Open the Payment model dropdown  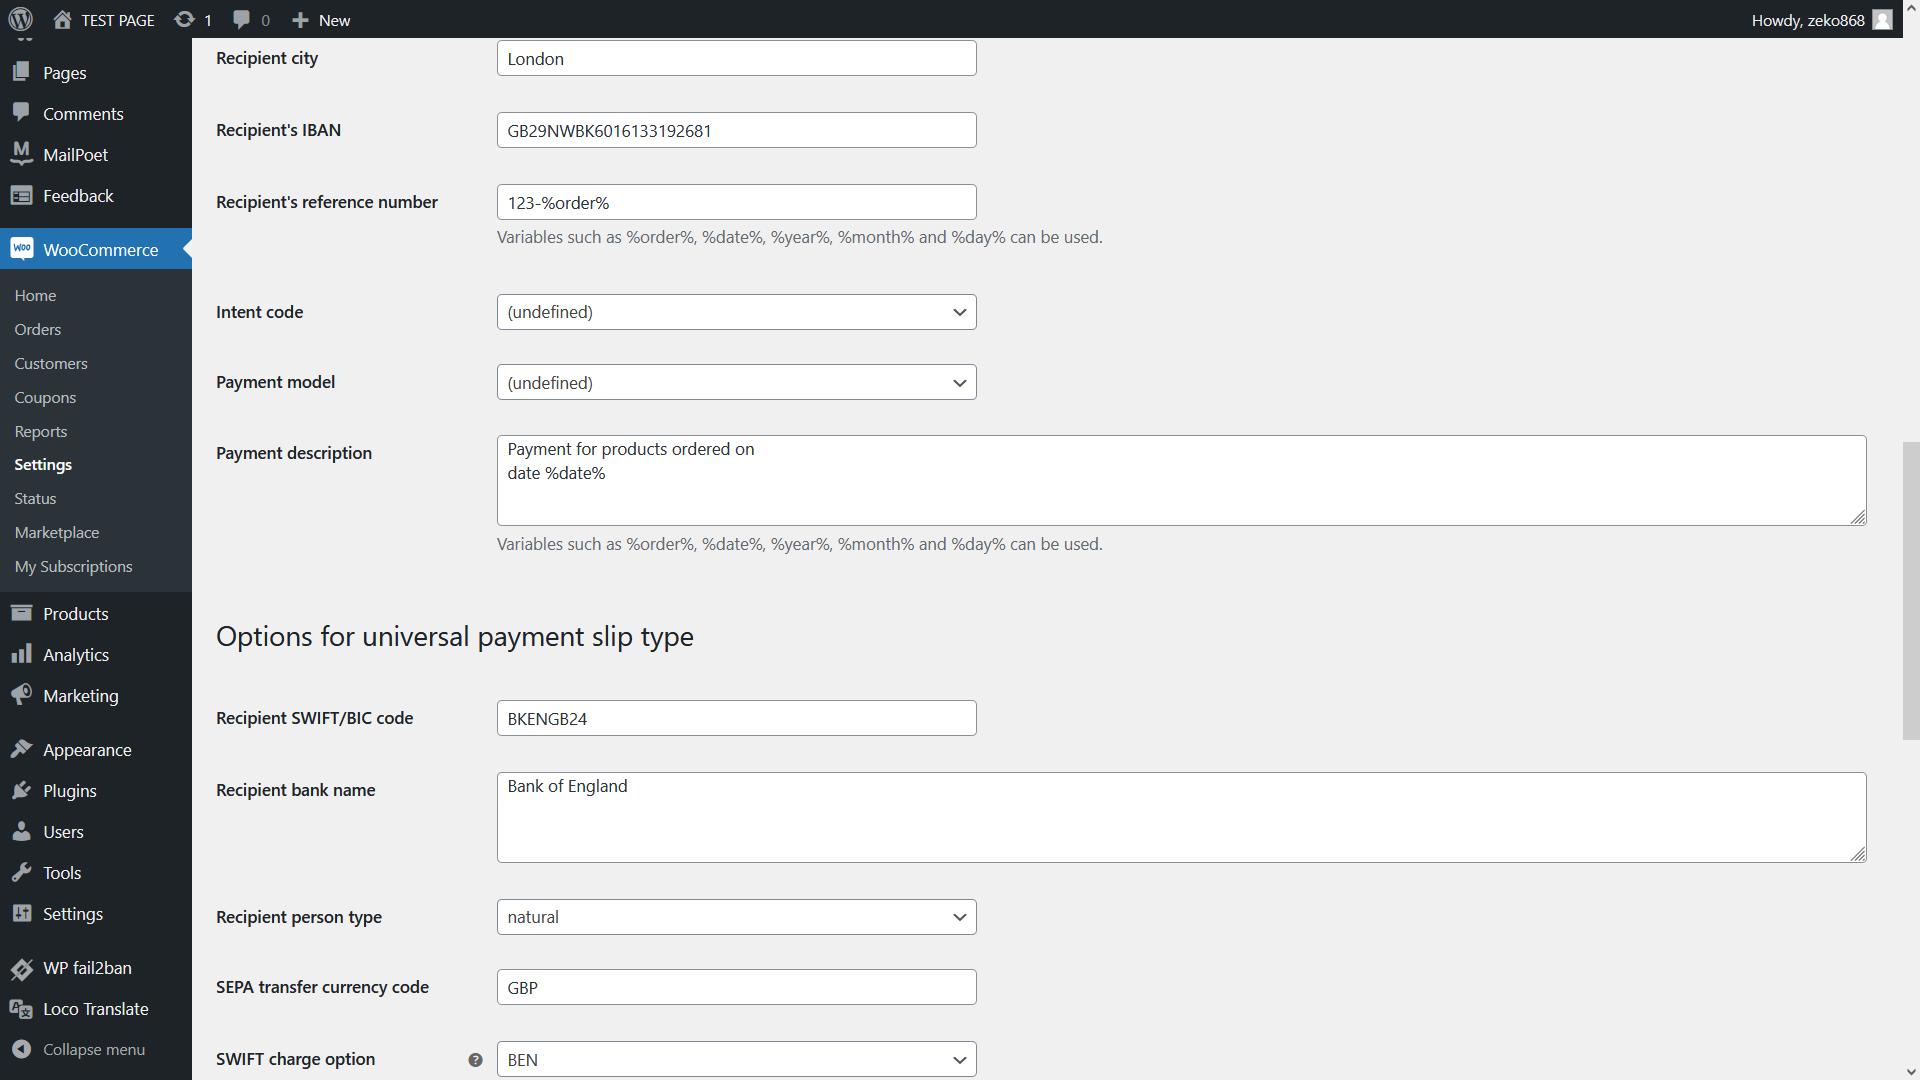tap(736, 382)
